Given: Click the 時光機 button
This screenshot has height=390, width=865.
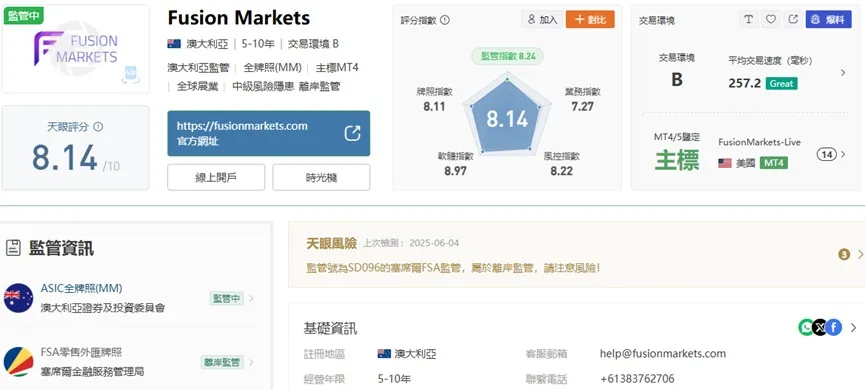Looking at the screenshot, I should tap(321, 178).
